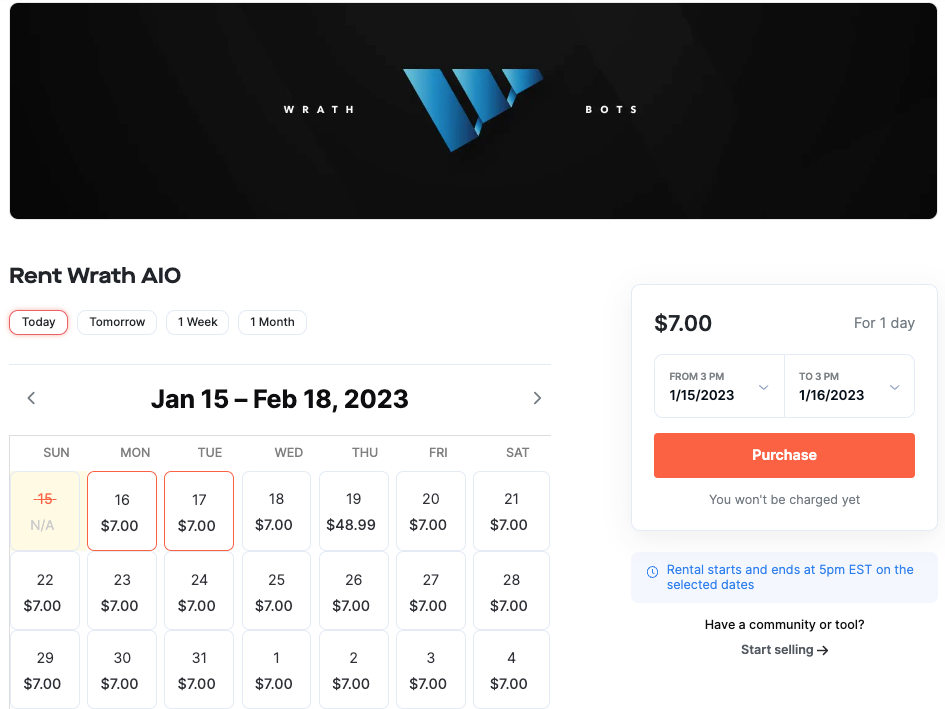Switch to the 1 Month rental option
The height and width of the screenshot is (709, 945).
coord(272,322)
